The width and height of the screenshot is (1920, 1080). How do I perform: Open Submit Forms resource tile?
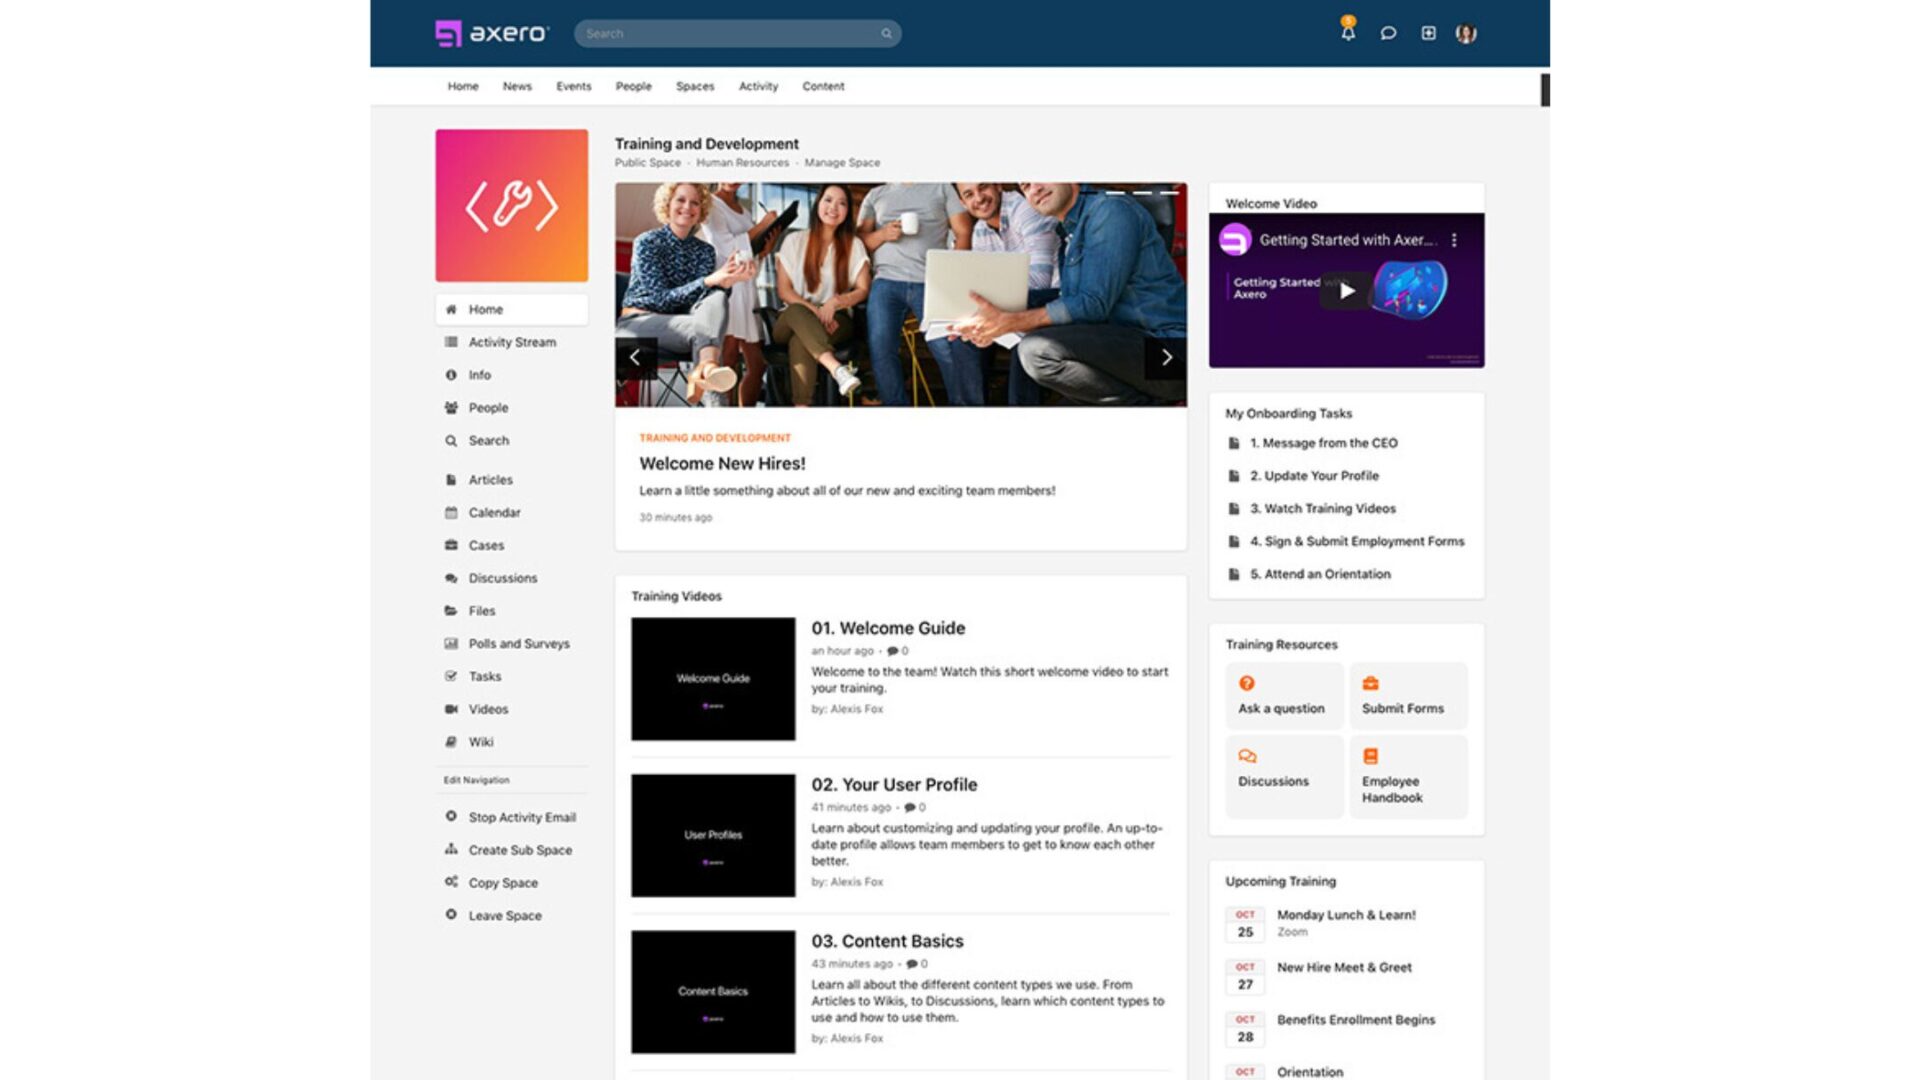click(x=1408, y=696)
